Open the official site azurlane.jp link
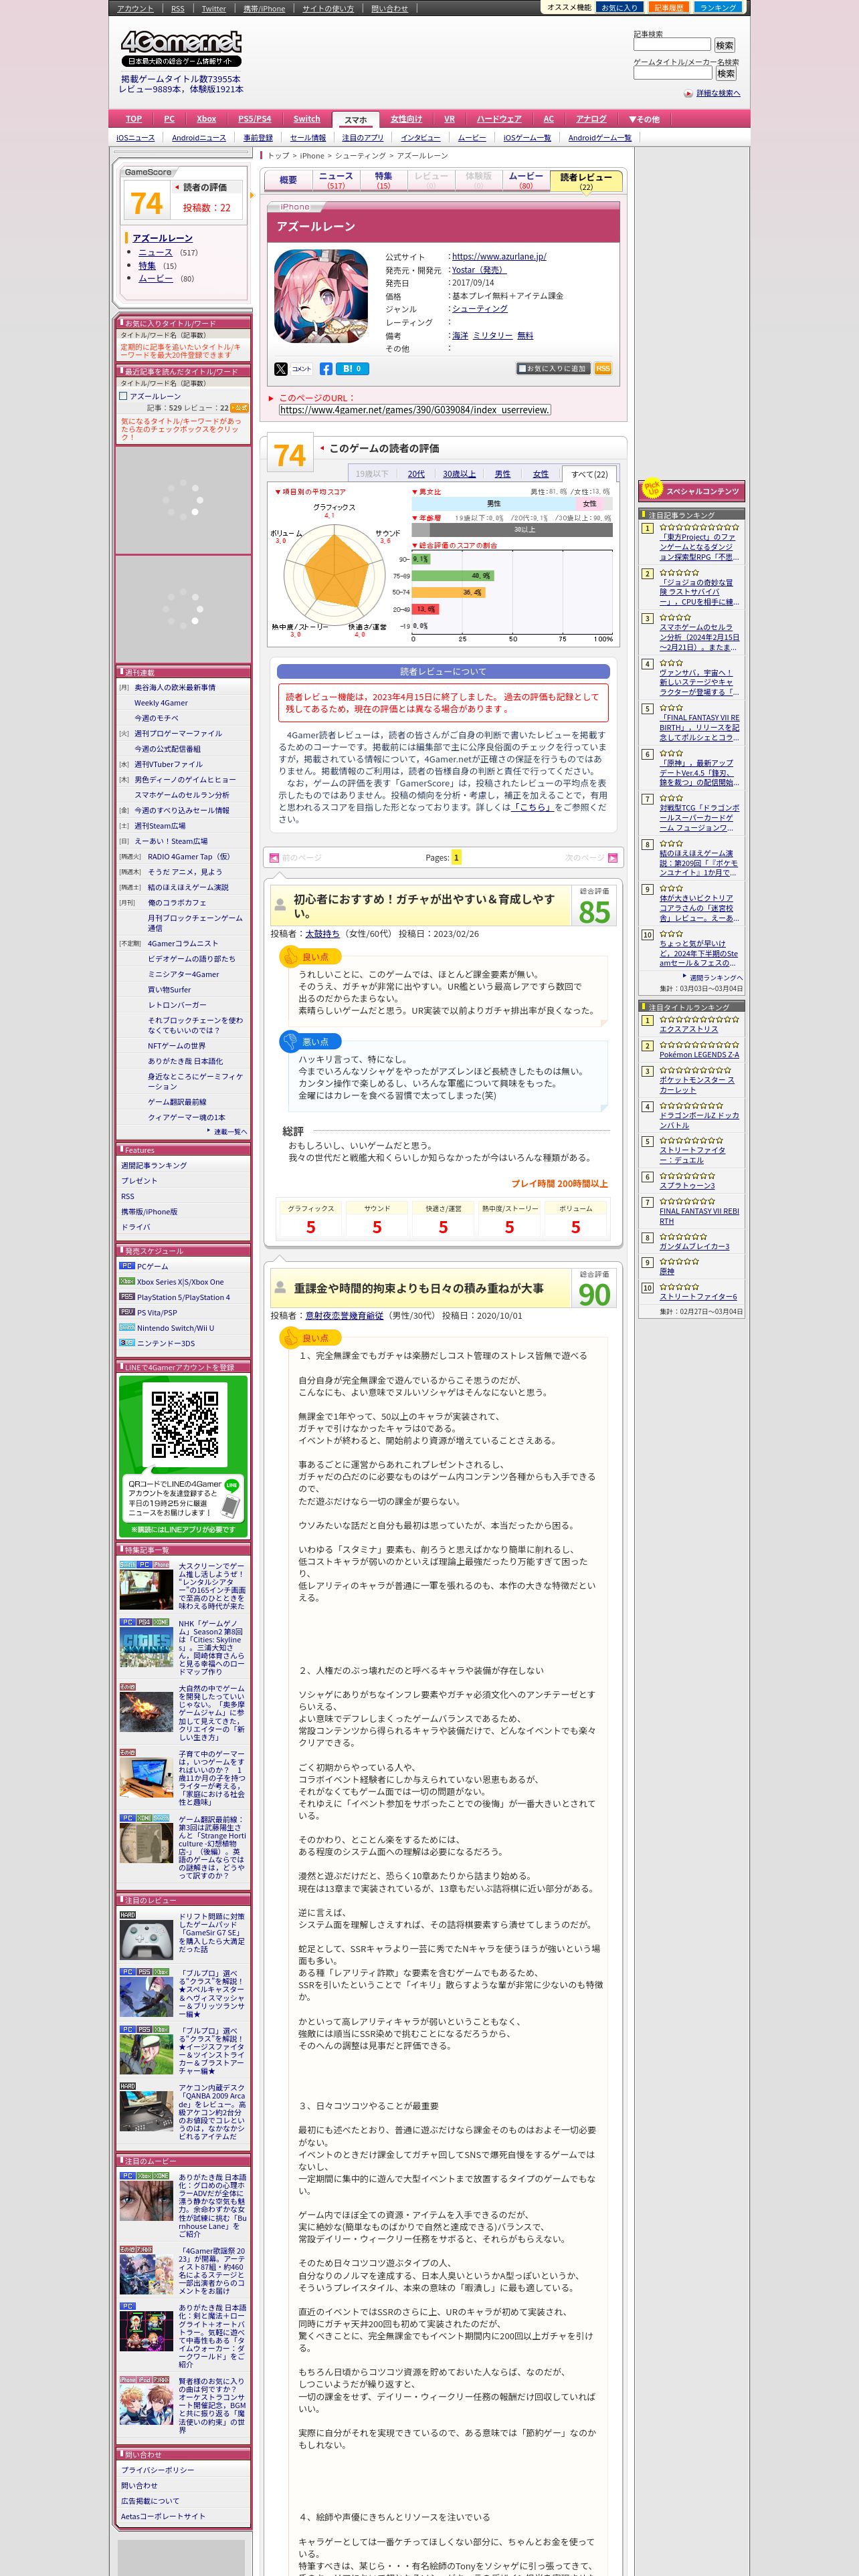This screenshot has width=859, height=2576. point(499,257)
